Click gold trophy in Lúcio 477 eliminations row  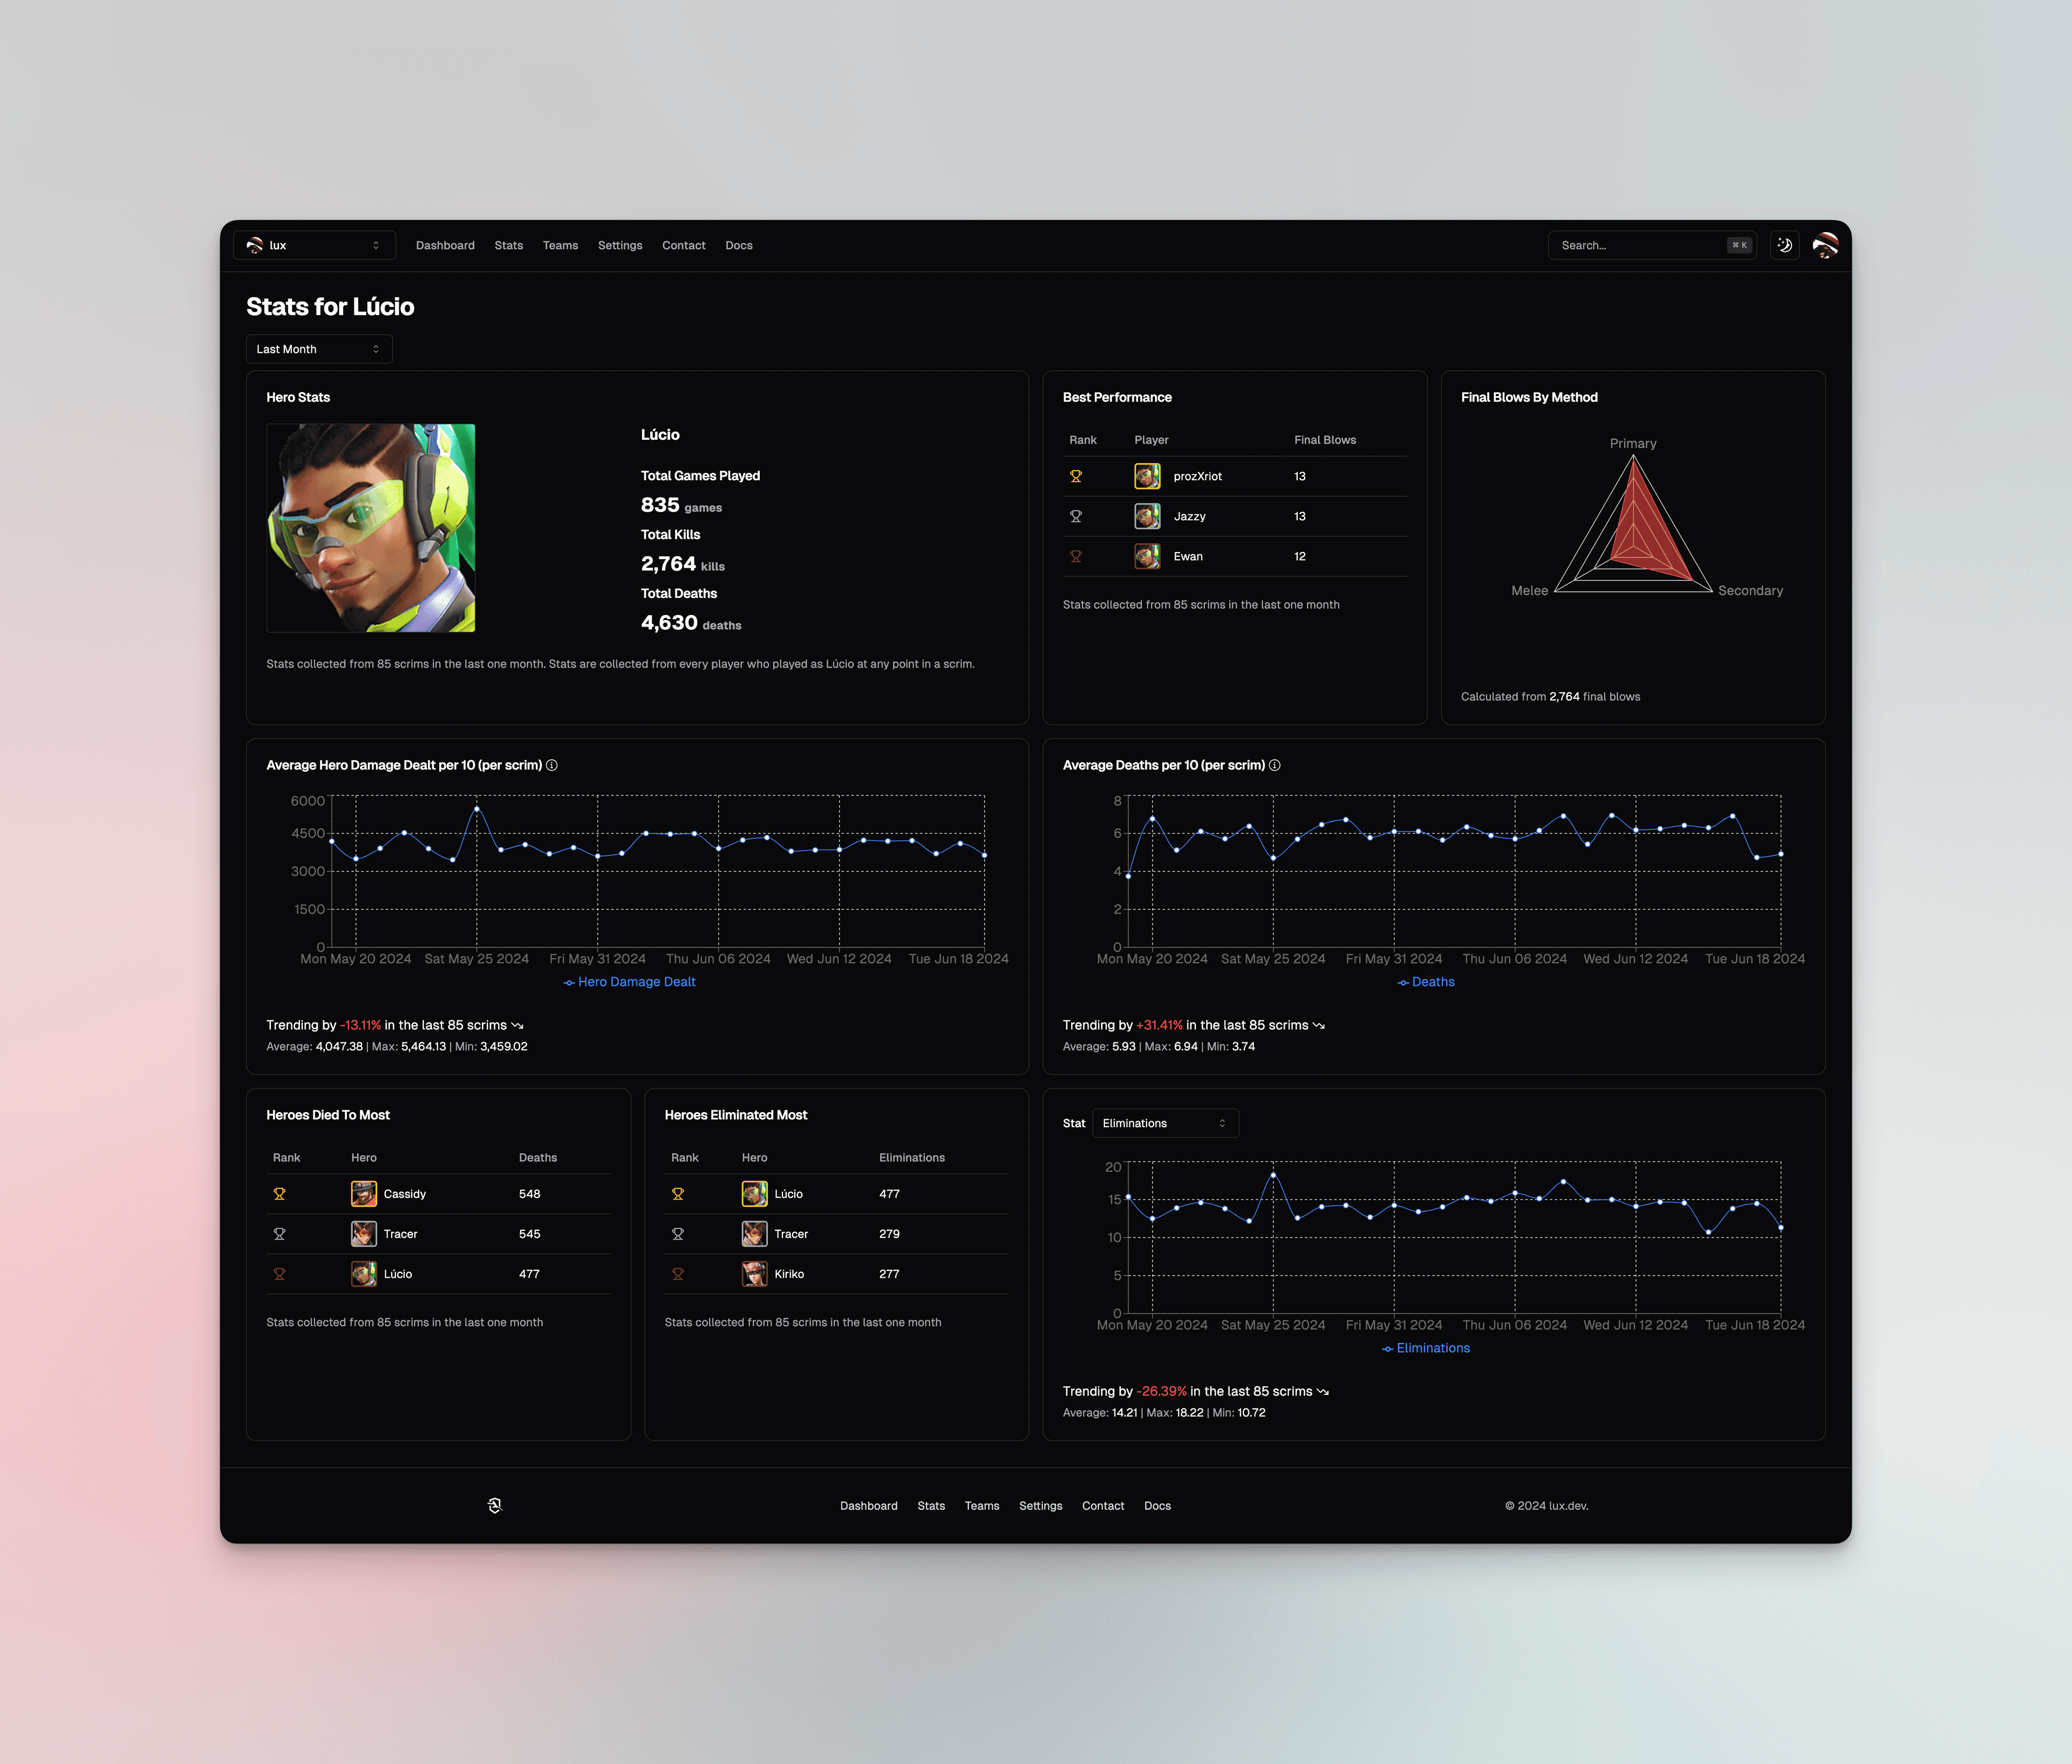678,1194
